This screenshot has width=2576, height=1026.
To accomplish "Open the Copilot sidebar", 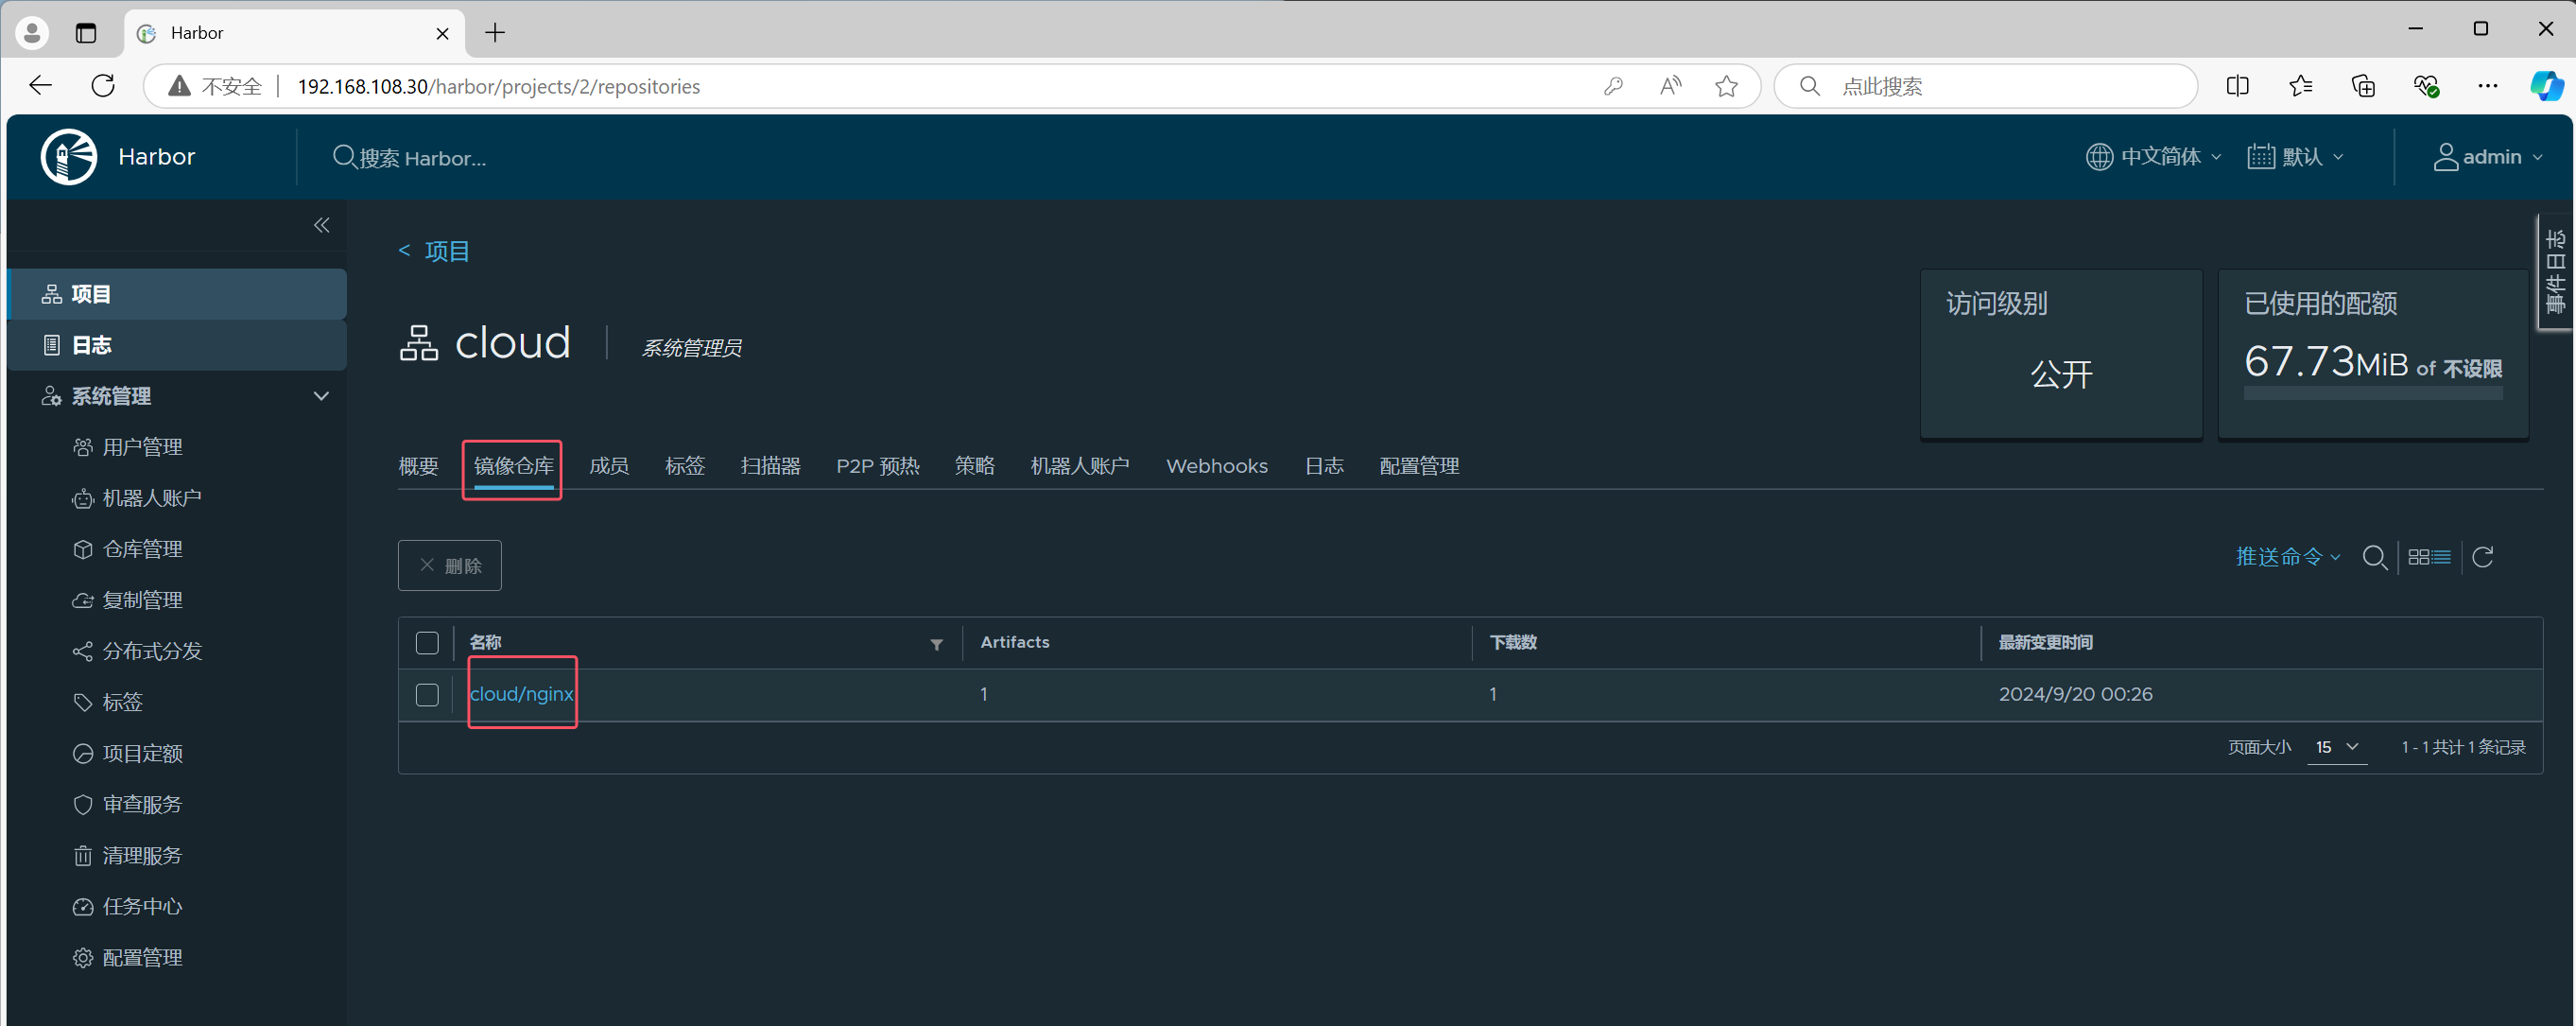I will tap(2546, 86).
